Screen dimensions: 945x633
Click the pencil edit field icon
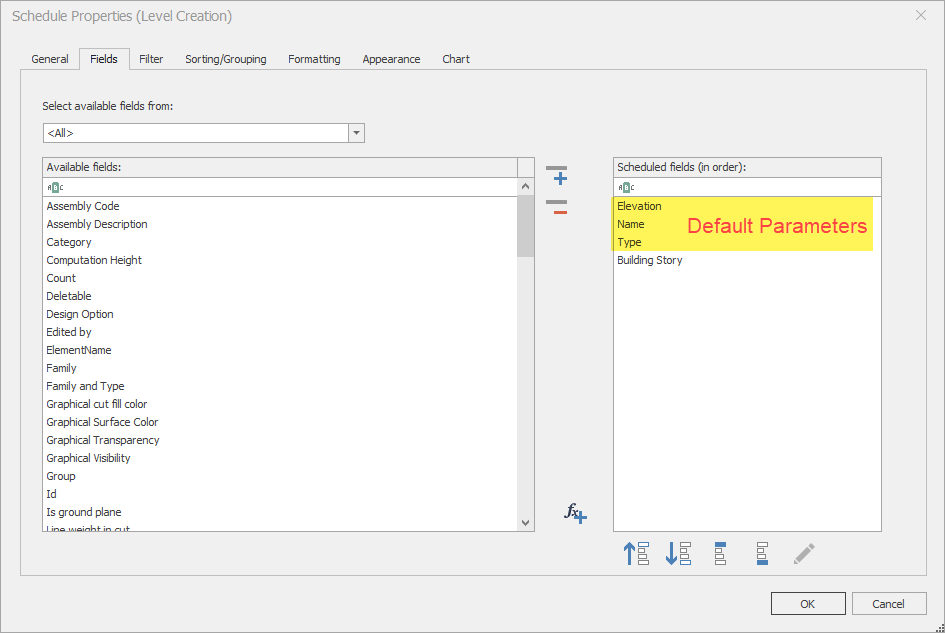click(804, 553)
